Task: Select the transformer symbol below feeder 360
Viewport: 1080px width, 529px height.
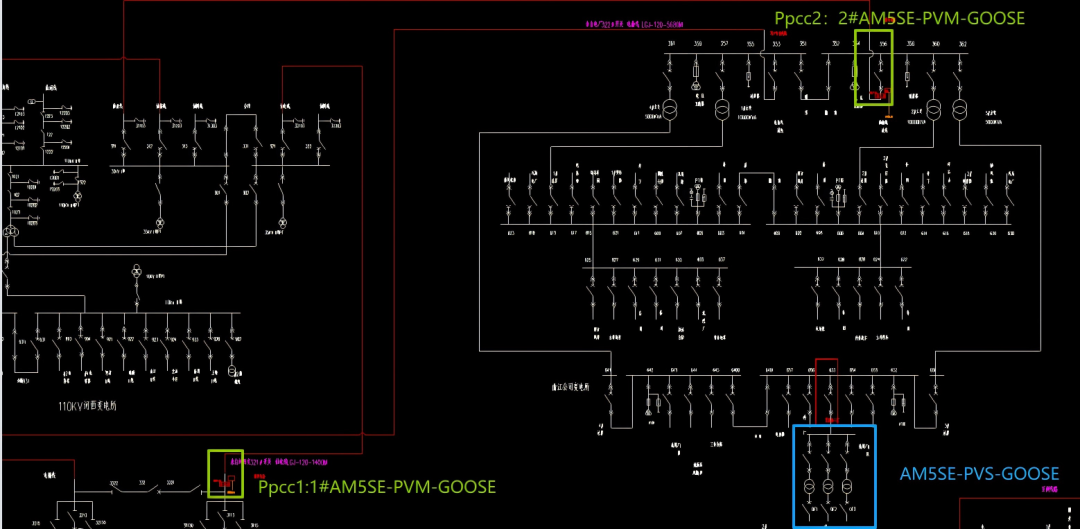Action: click(x=934, y=110)
